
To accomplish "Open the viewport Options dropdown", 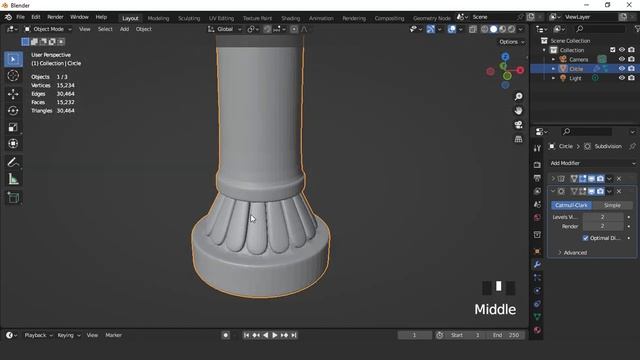I will [511, 42].
